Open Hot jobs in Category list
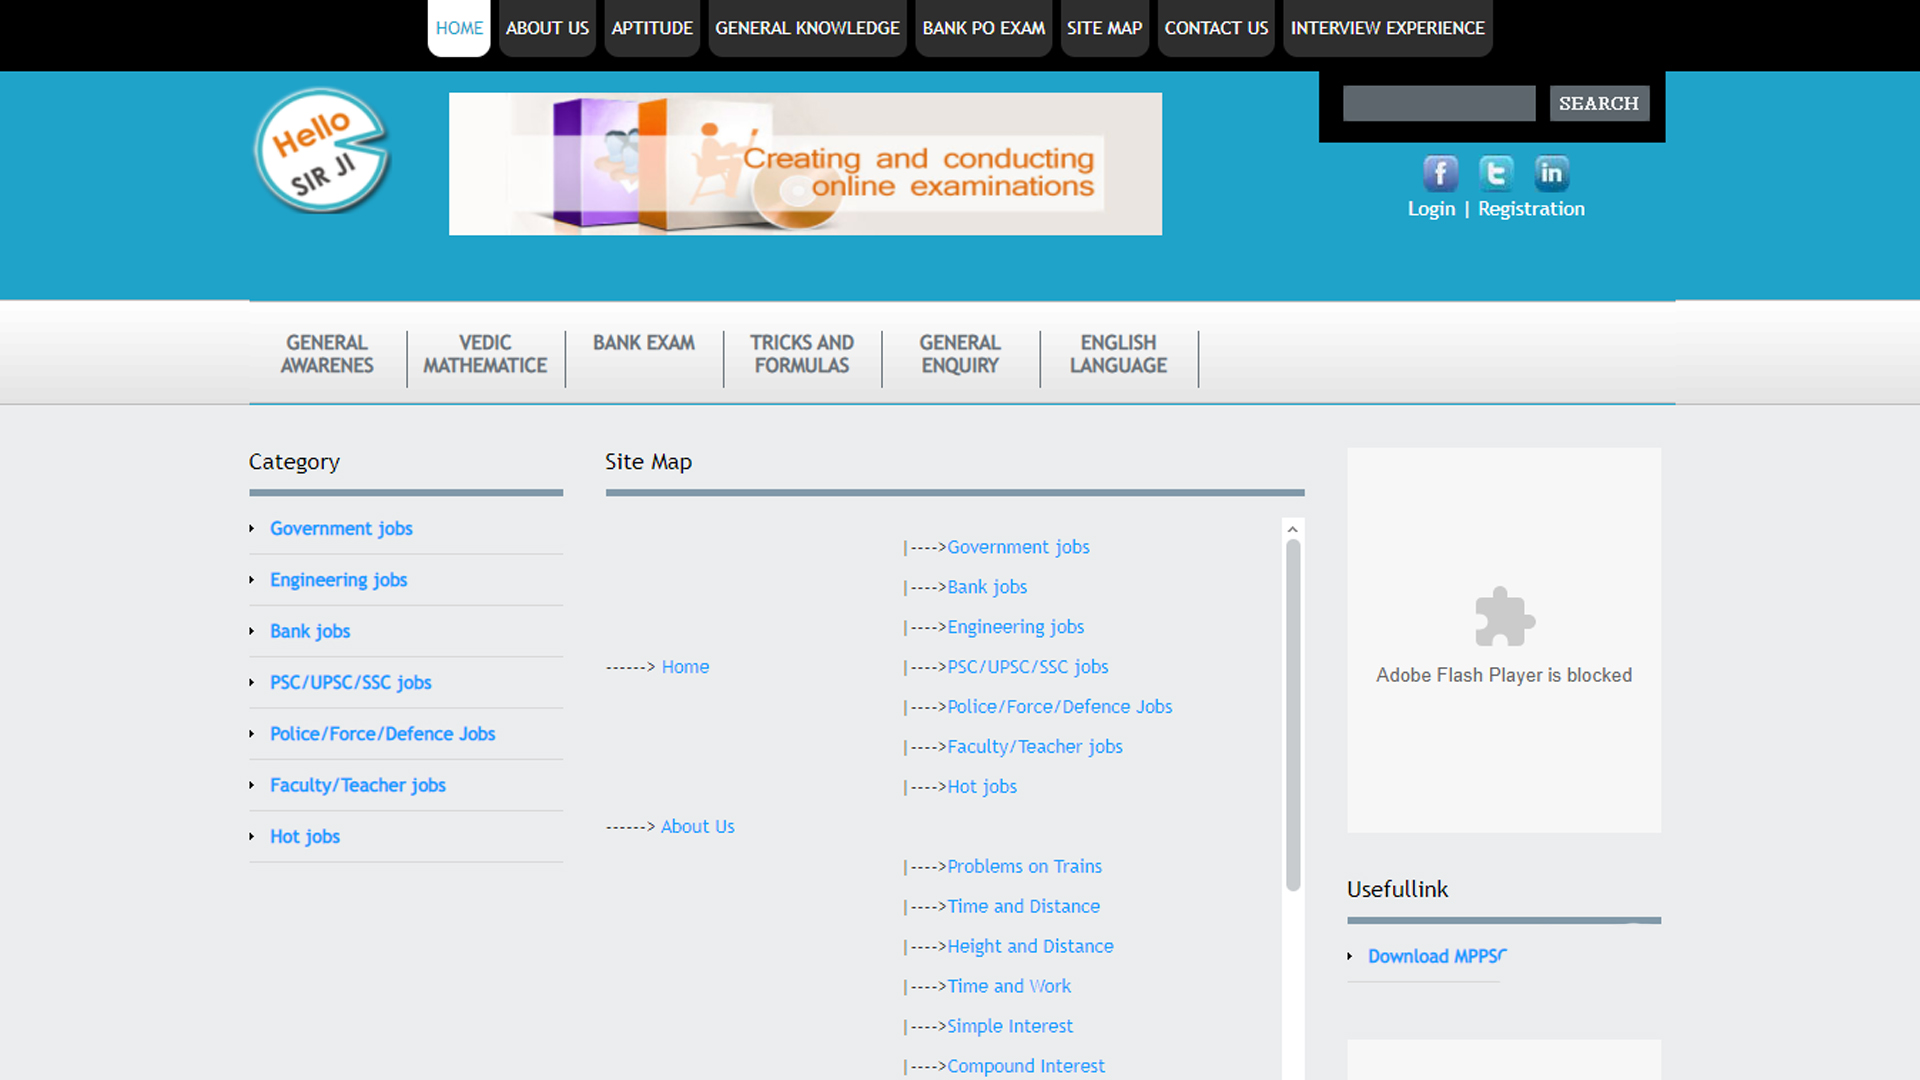Image resolution: width=1920 pixels, height=1080 pixels. point(304,836)
